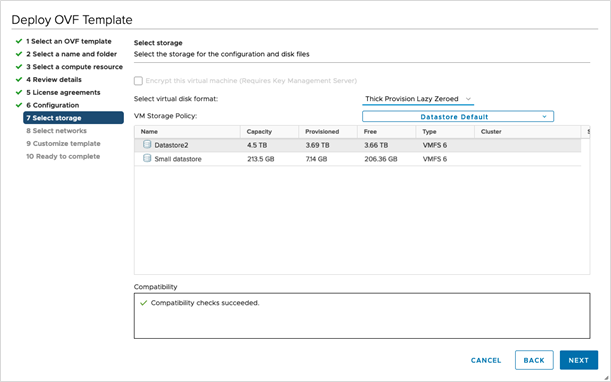Click the 213.5 GB capacity cell
The image size is (611, 382).
click(x=260, y=159)
